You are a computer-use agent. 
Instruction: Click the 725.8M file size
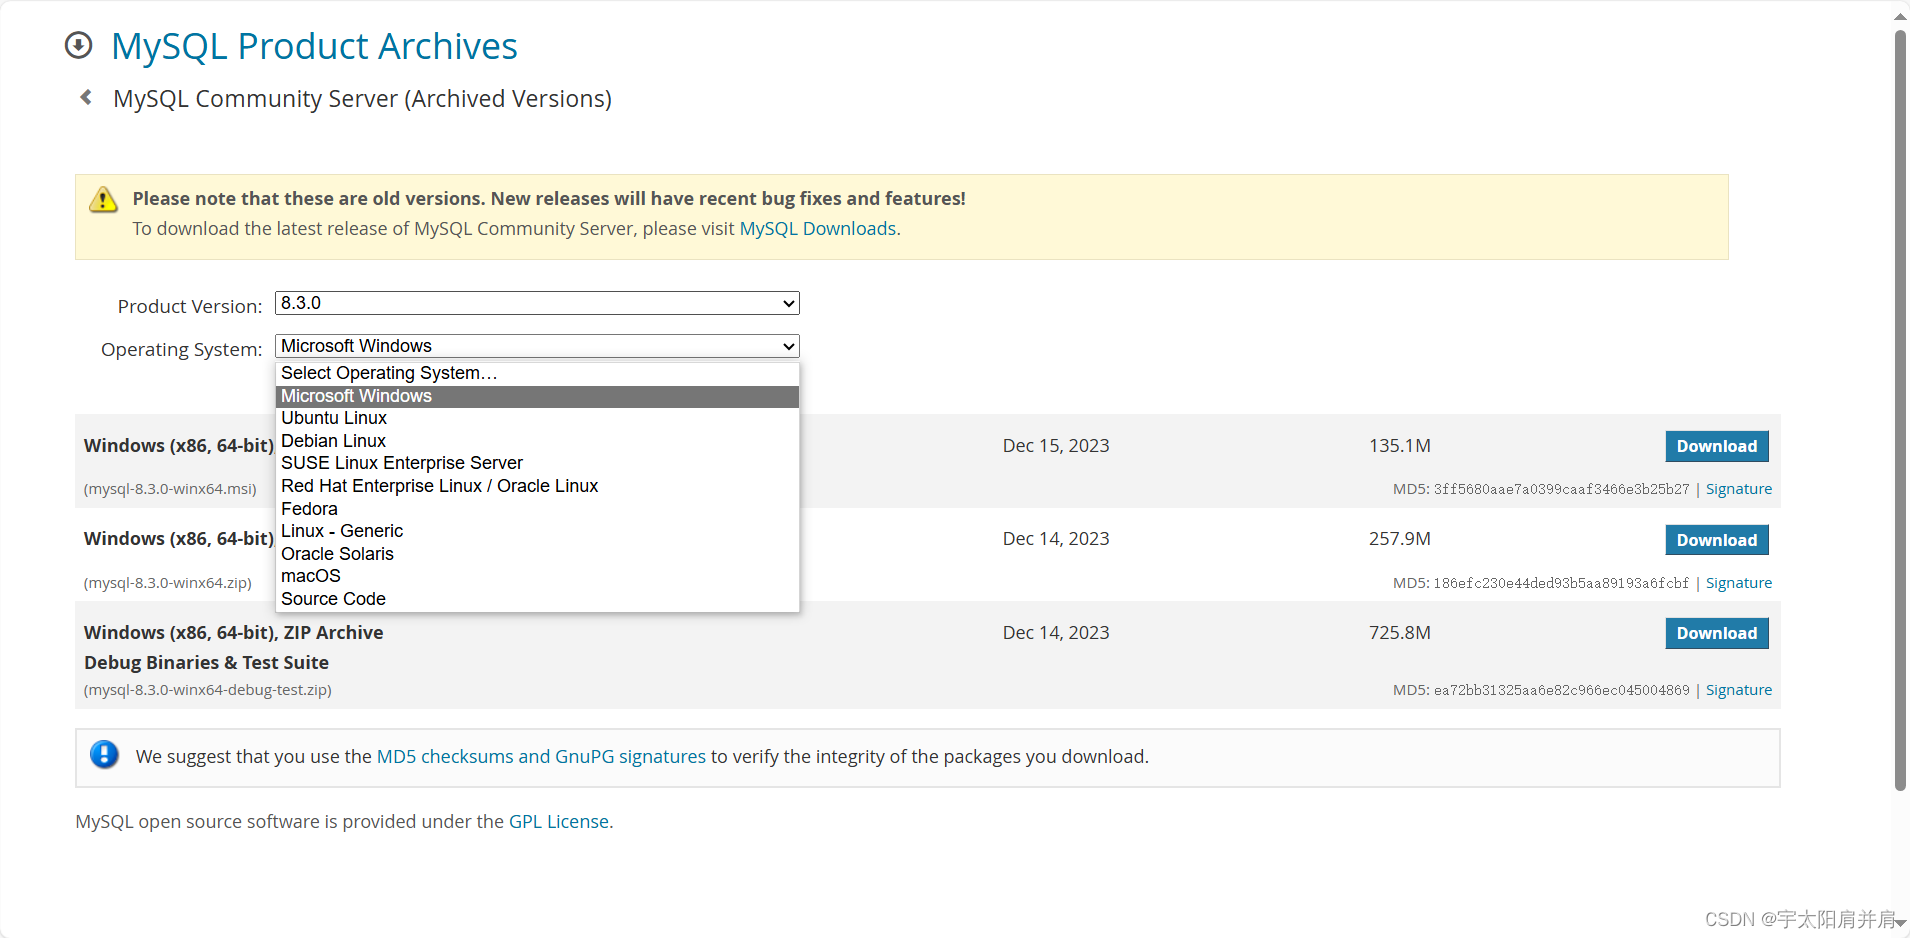(x=1400, y=633)
